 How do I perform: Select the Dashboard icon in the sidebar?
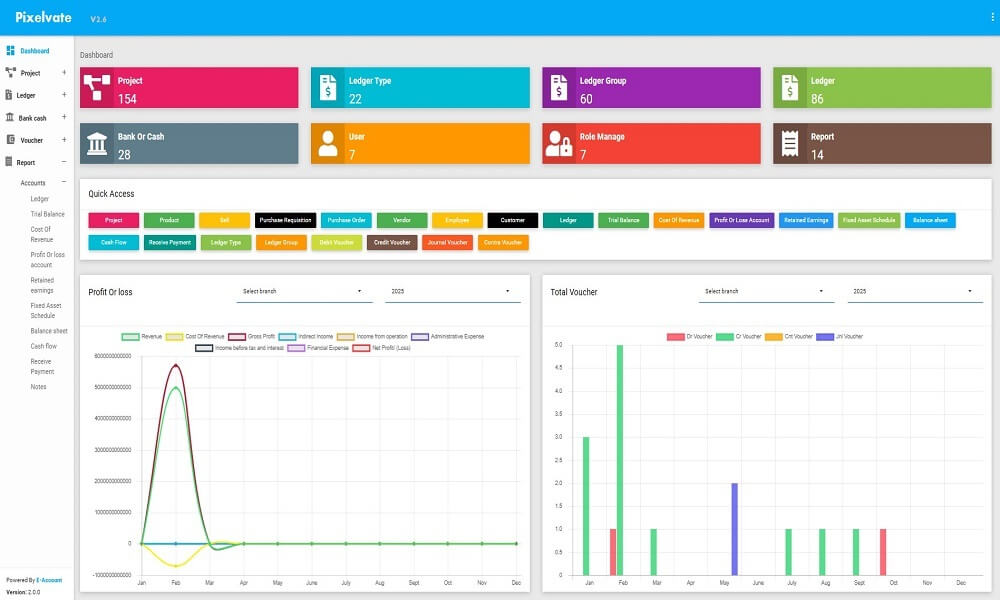[x=9, y=50]
